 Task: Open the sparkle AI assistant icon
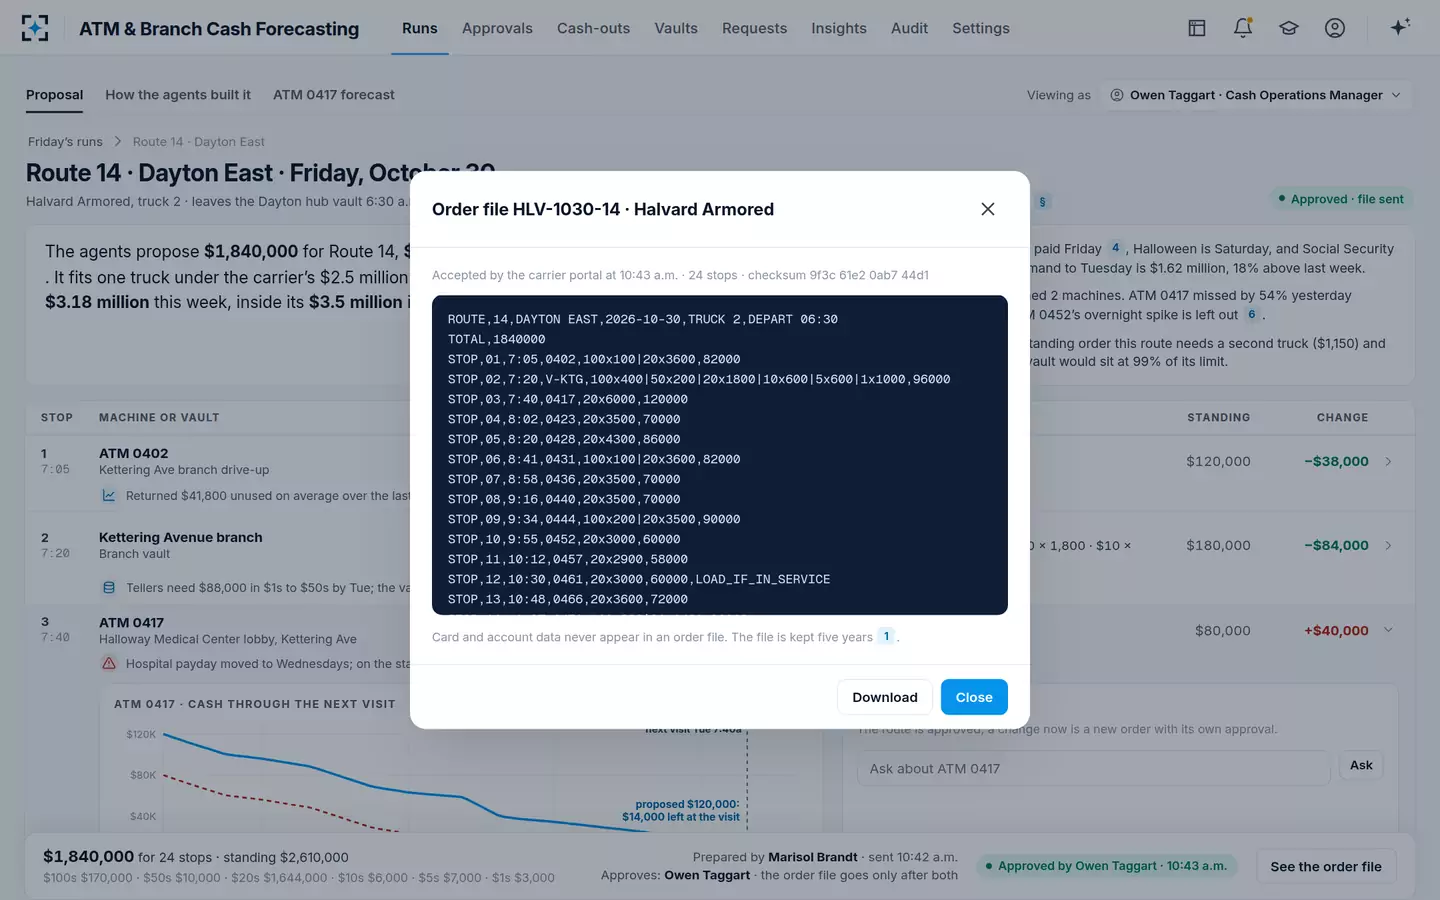(1400, 28)
